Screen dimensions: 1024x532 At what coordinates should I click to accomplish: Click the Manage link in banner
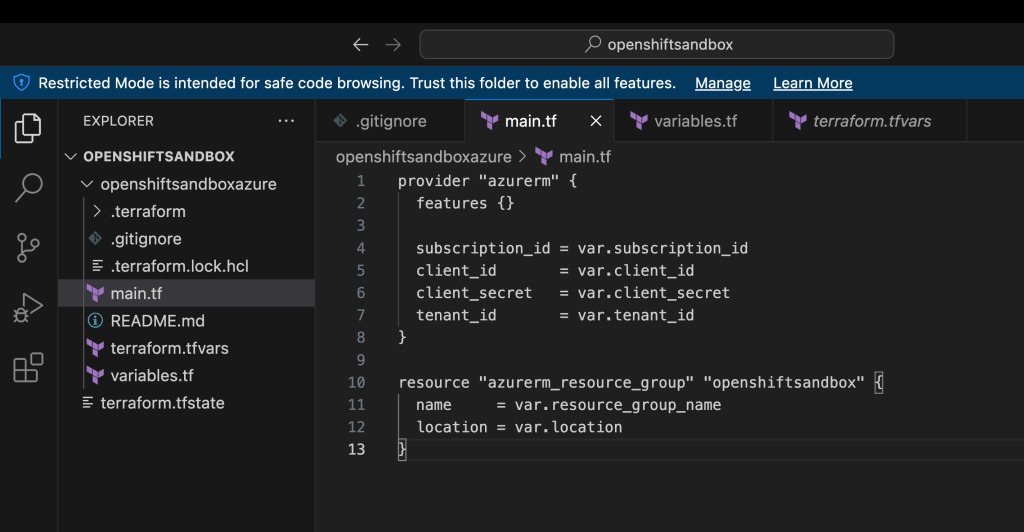click(722, 84)
